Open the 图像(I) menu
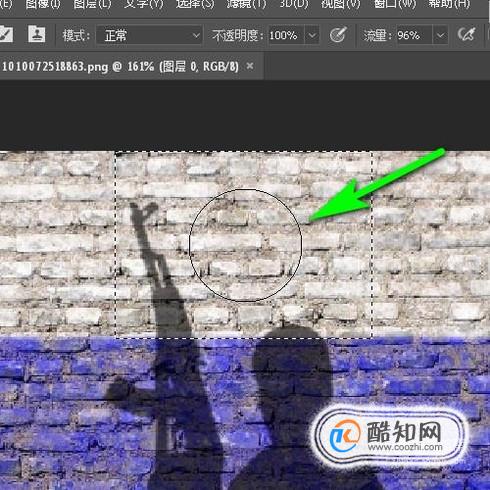Screen dimensions: 490x490 click(43, 5)
